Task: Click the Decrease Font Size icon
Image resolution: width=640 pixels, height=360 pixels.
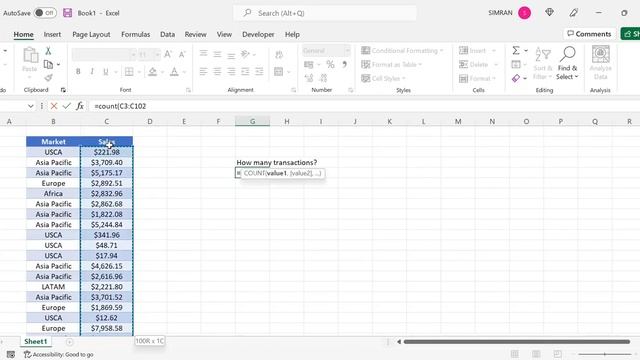Action: coord(182,54)
